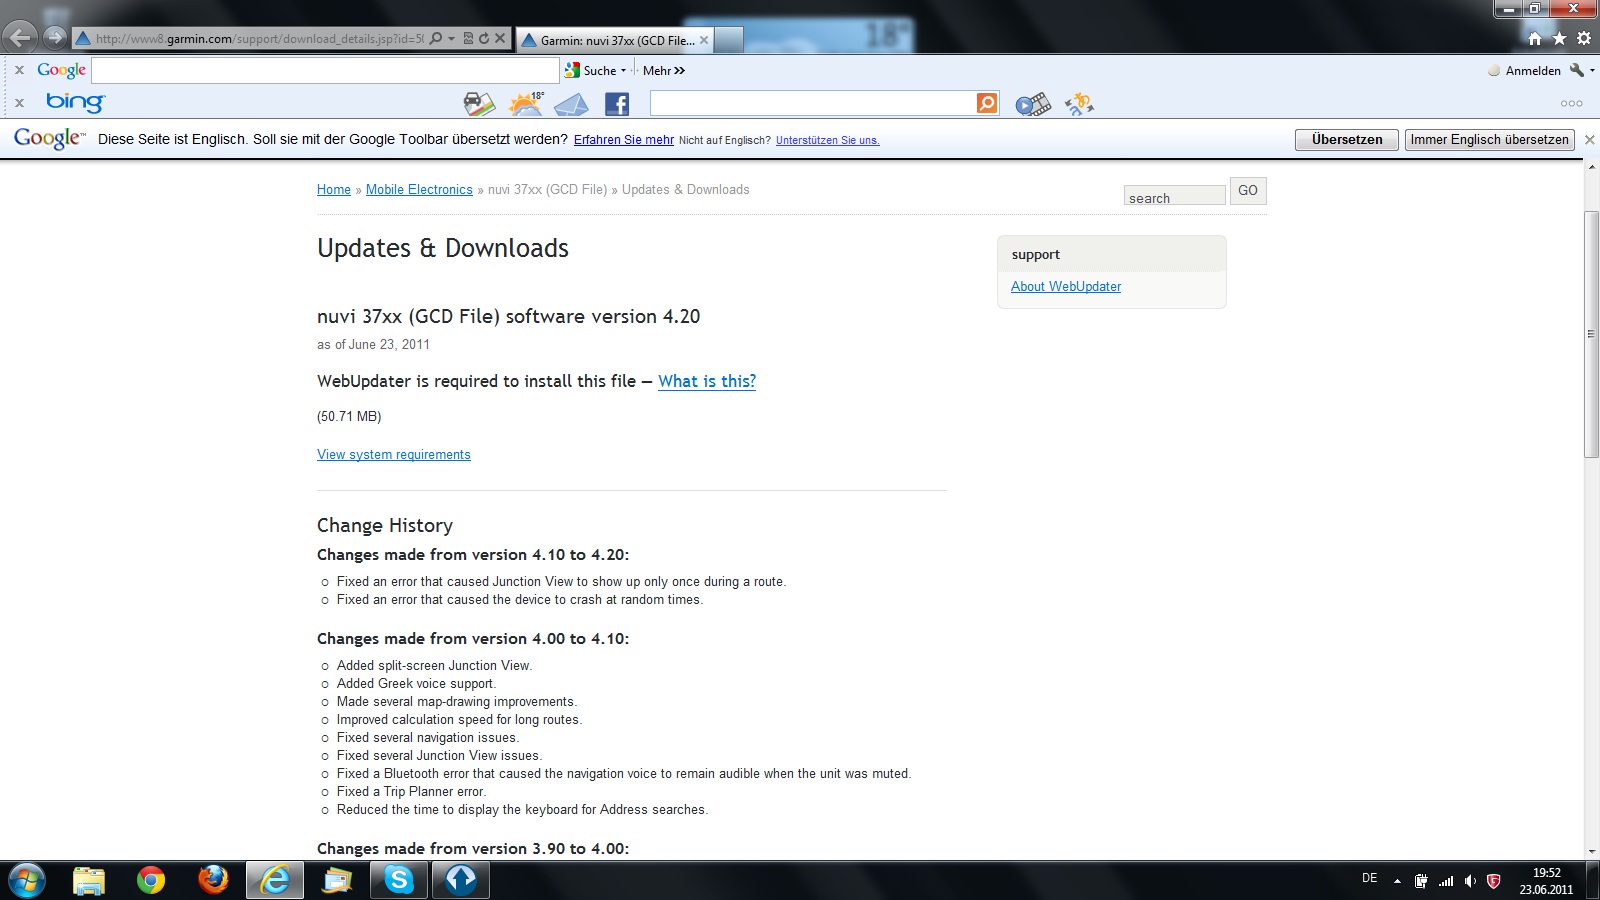Close the Bing toolbar
1600x900 pixels.
click(x=19, y=102)
